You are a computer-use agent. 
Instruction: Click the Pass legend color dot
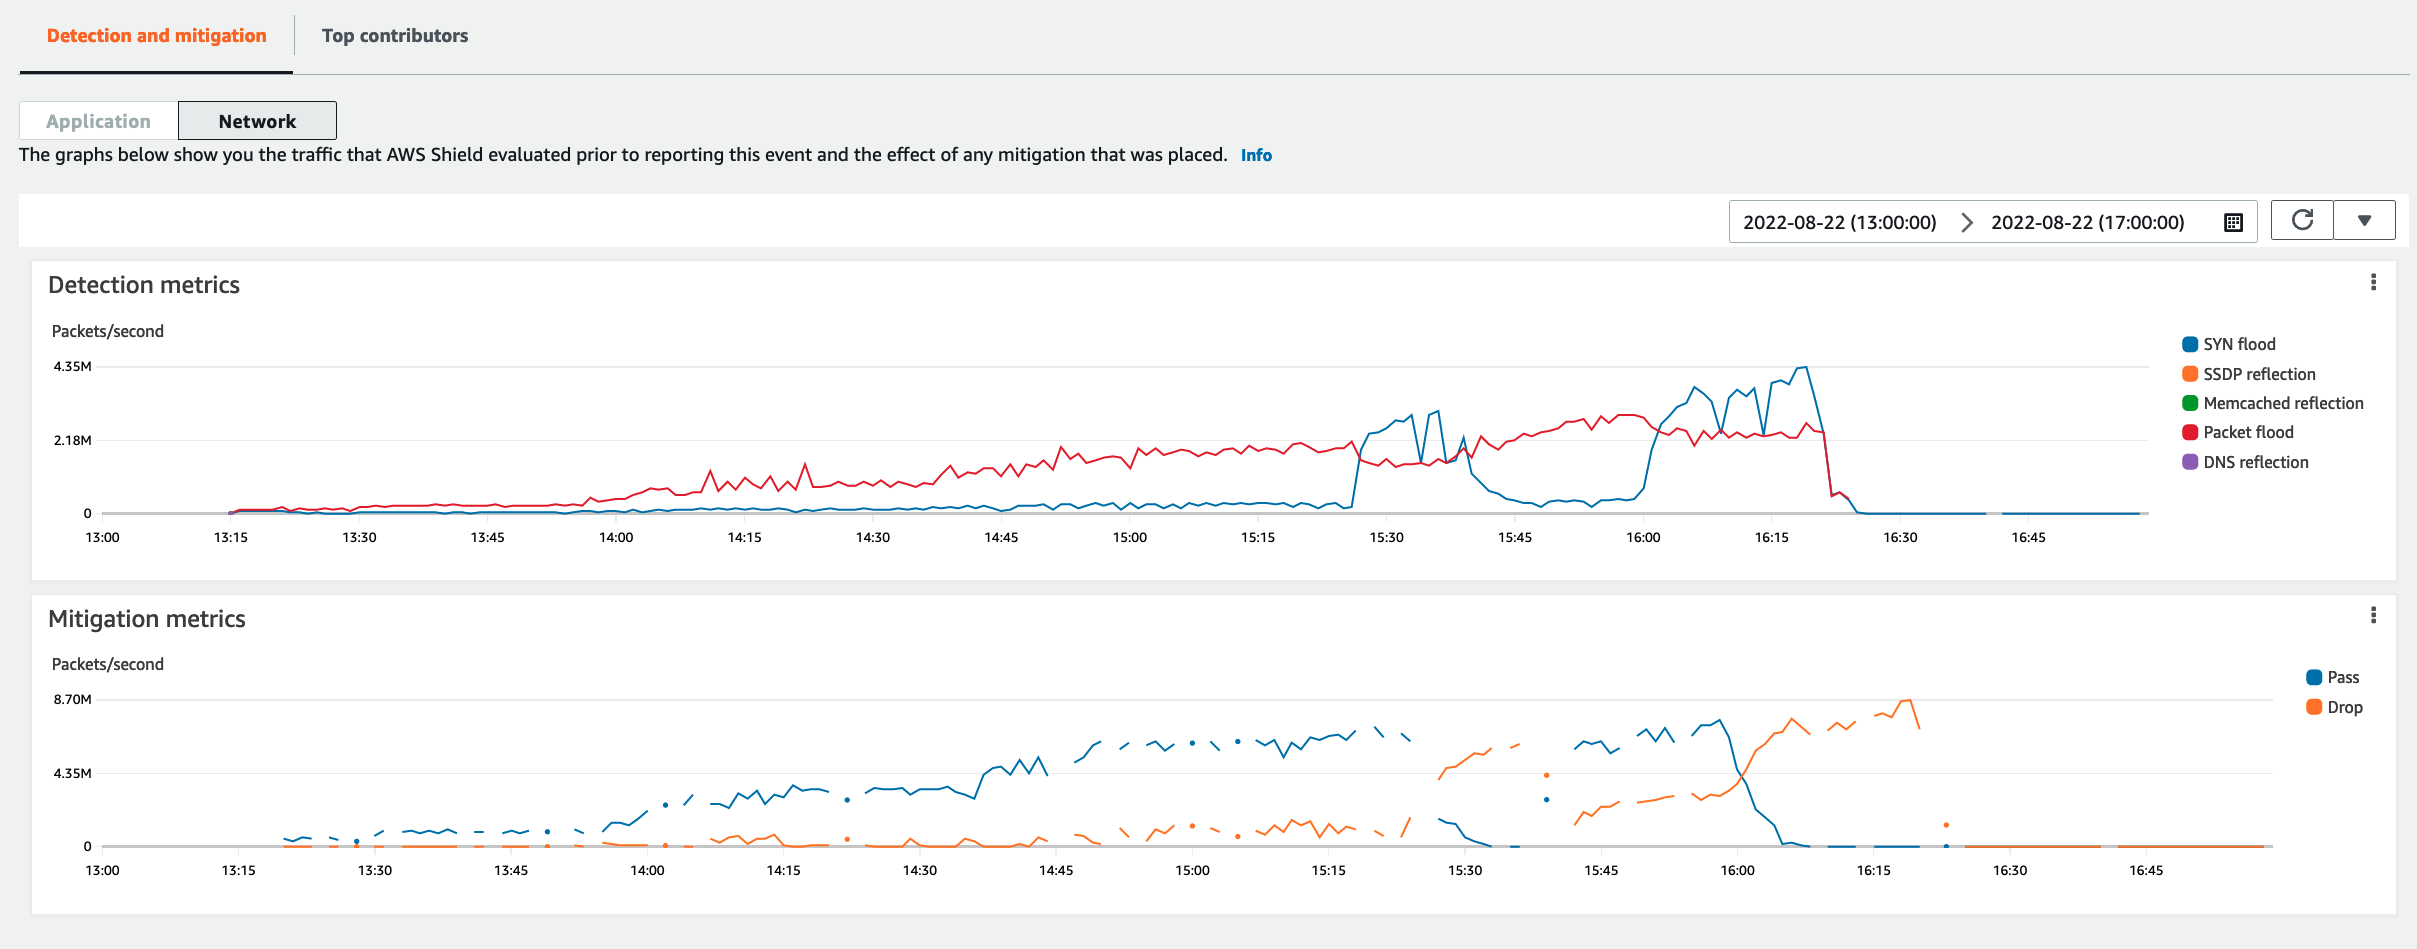pyautogui.click(x=2314, y=677)
